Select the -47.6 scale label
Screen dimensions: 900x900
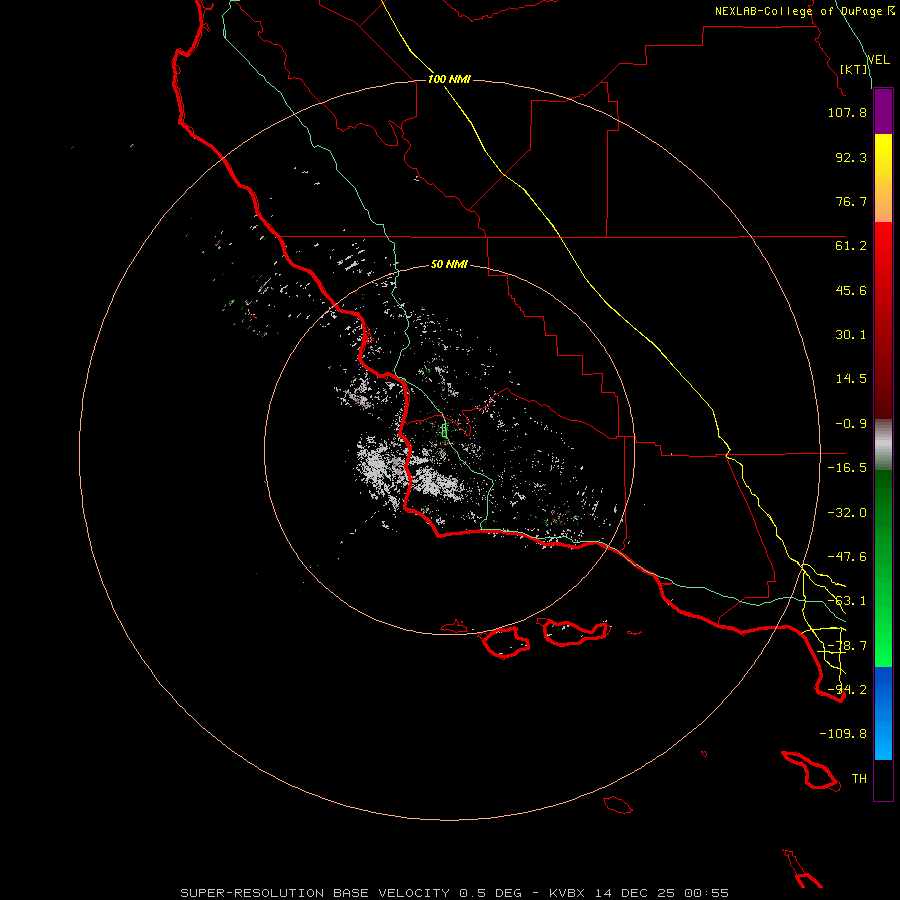tap(847, 557)
